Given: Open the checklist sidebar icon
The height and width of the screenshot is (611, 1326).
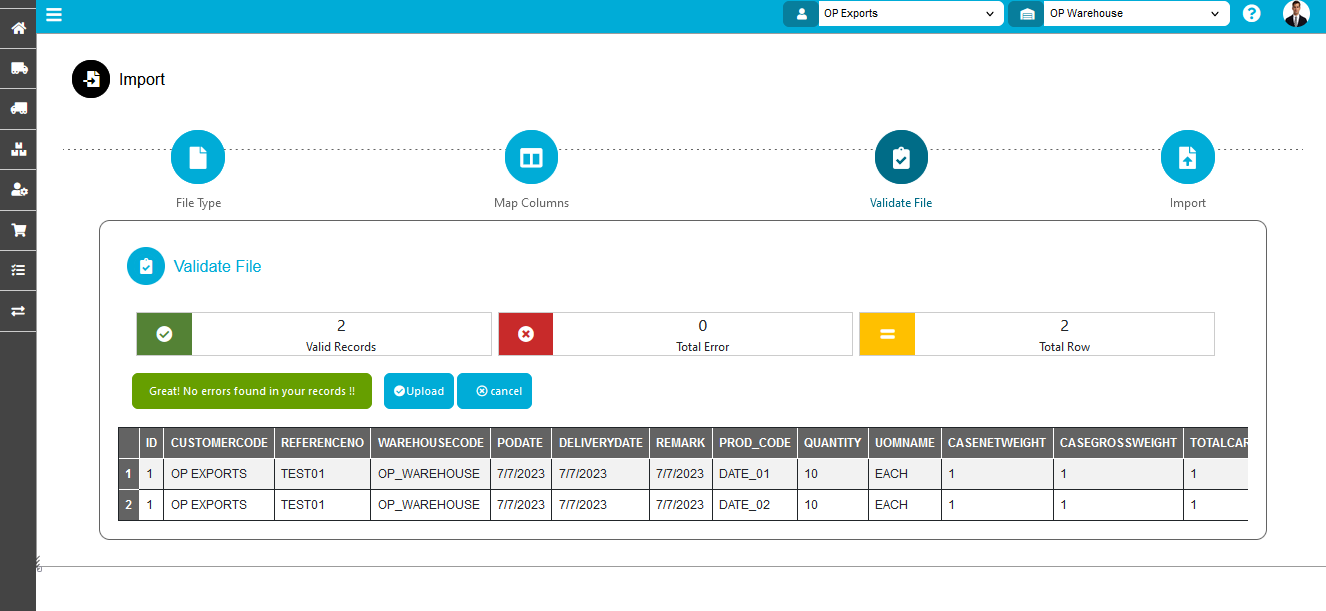Looking at the screenshot, I should (18, 270).
